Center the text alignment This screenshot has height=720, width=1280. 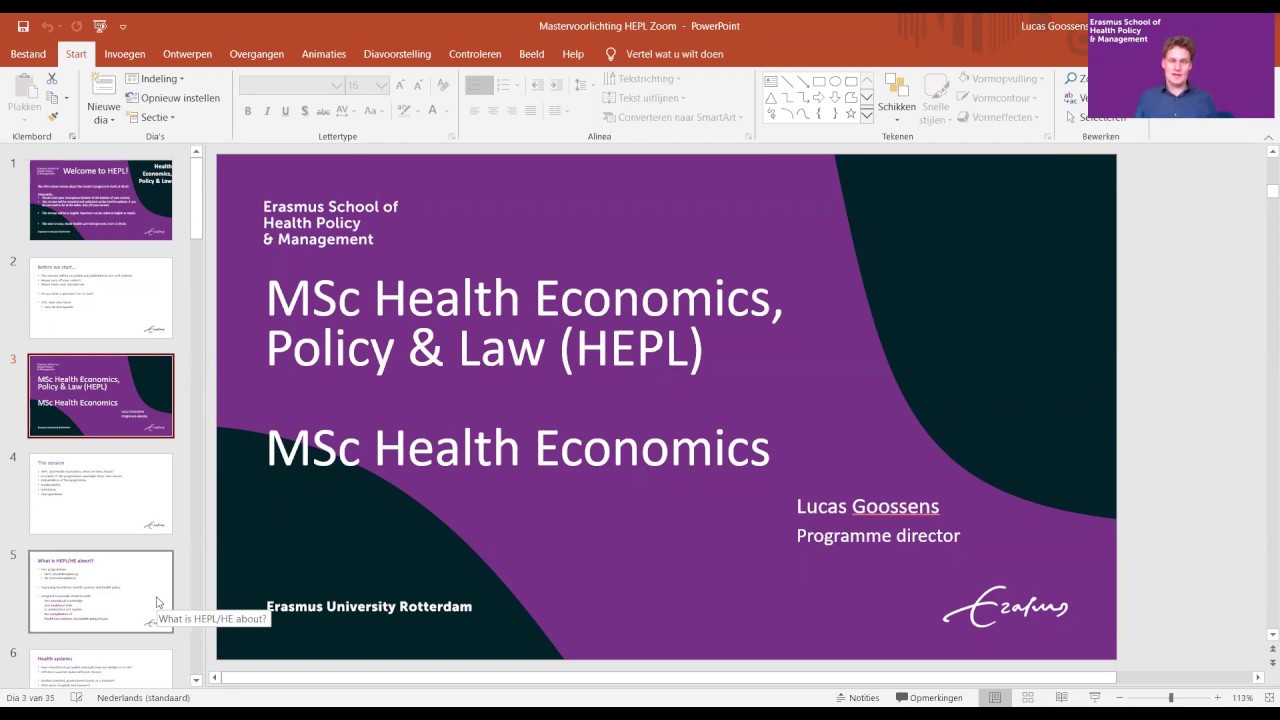(x=493, y=111)
